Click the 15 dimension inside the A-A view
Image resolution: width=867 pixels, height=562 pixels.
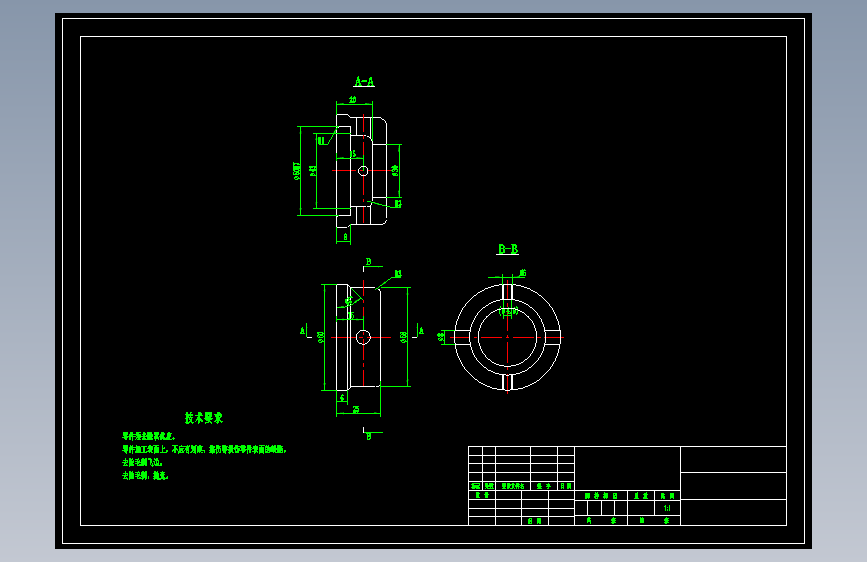click(x=353, y=154)
